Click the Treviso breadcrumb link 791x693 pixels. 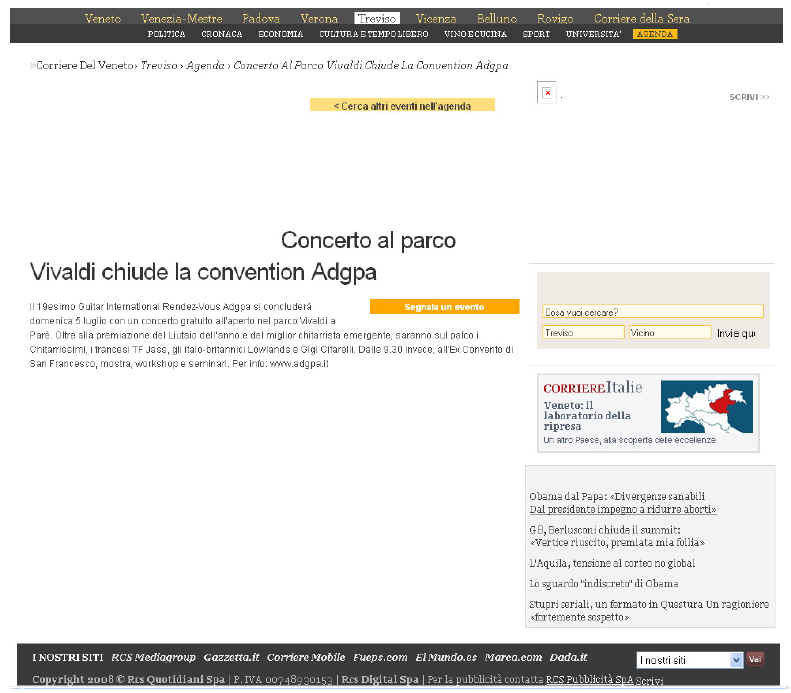[159, 66]
